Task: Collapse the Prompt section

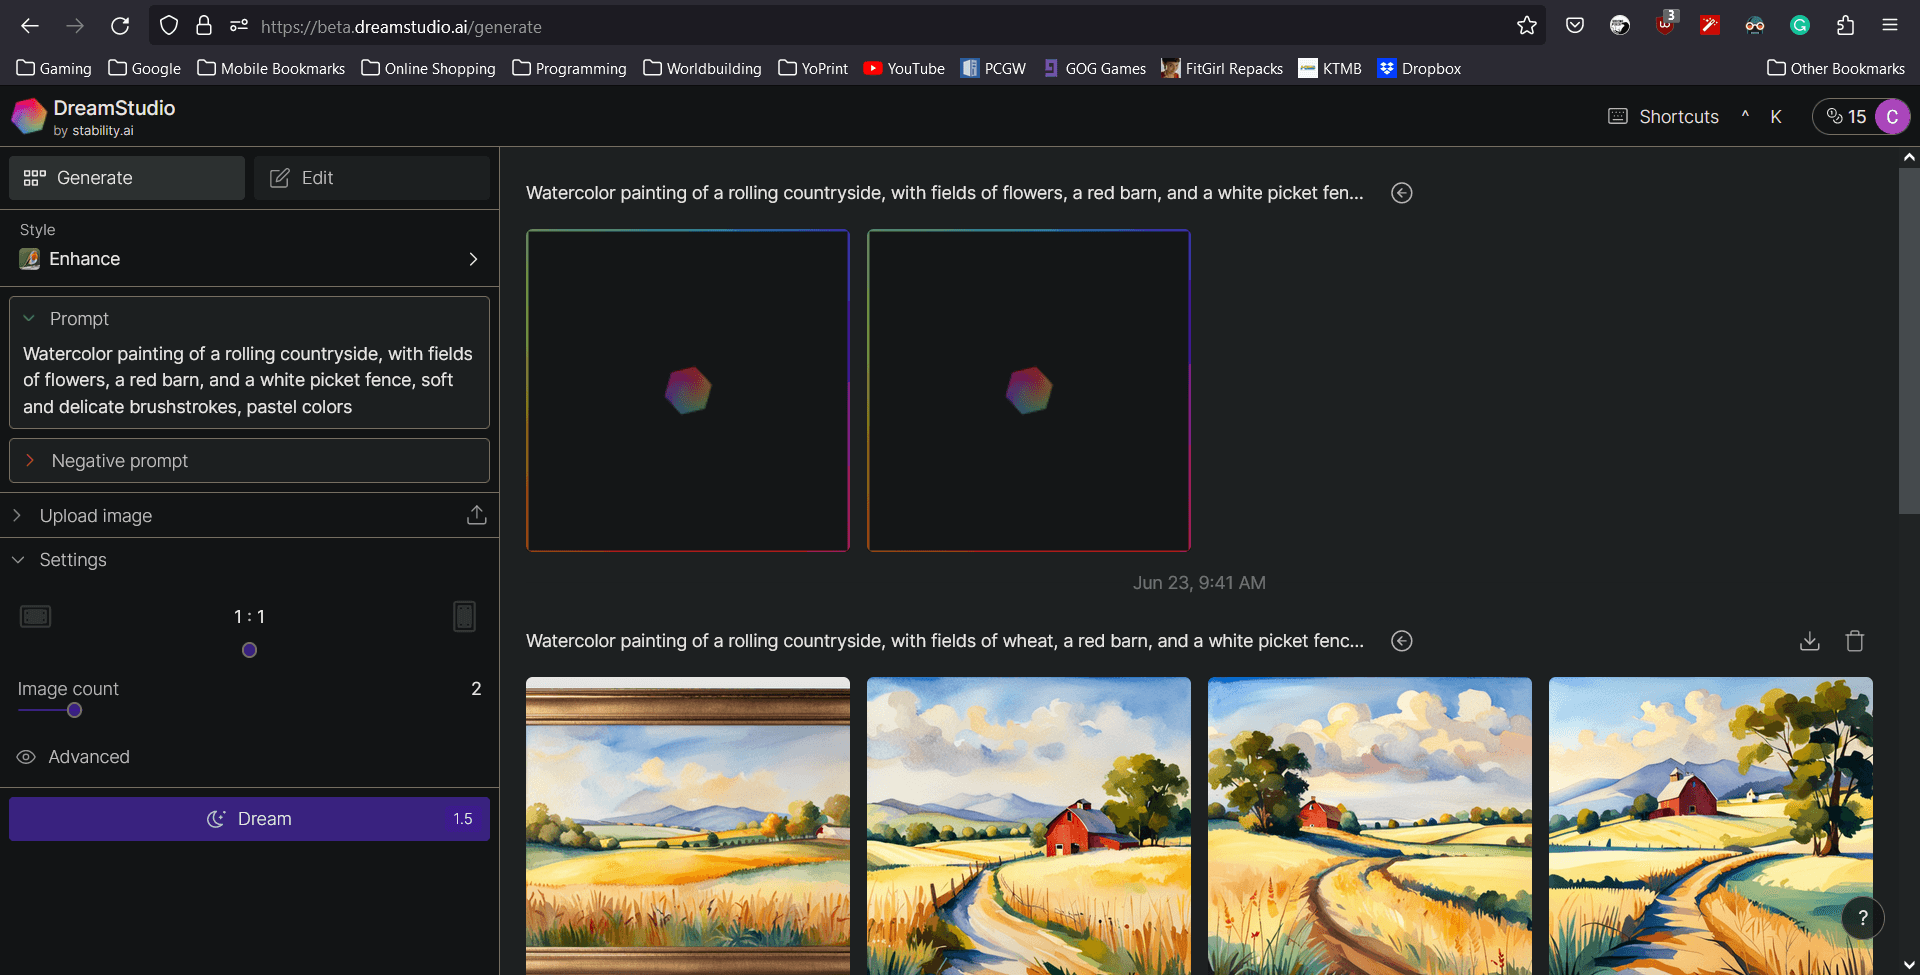Action: (x=29, y=319)
